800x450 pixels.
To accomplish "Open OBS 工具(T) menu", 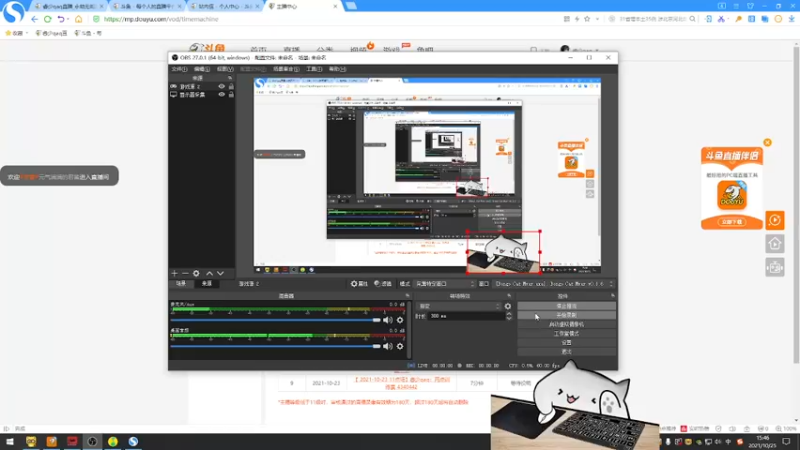I will (314, 69).
